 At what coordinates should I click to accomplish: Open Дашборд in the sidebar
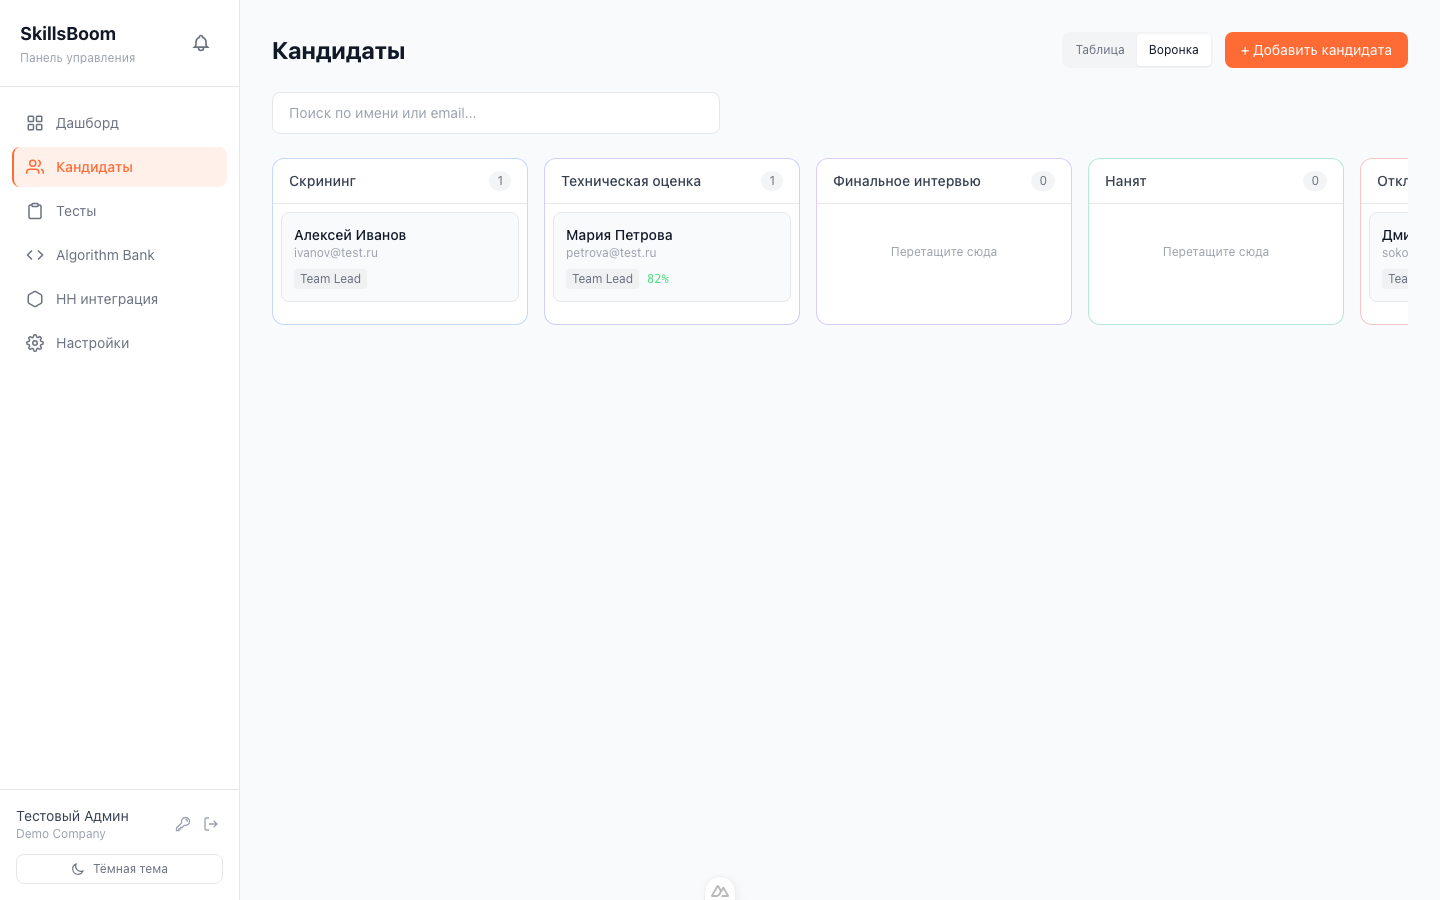coord(120,123)
